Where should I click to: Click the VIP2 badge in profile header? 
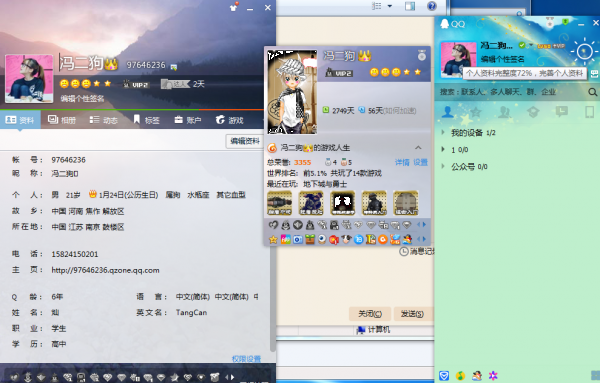(136, 84)
